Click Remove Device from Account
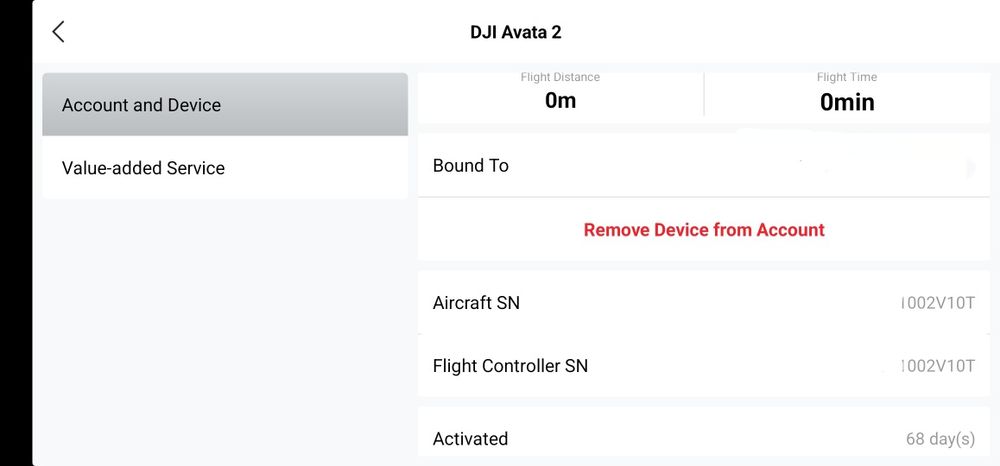 click(x=704, y=230)
